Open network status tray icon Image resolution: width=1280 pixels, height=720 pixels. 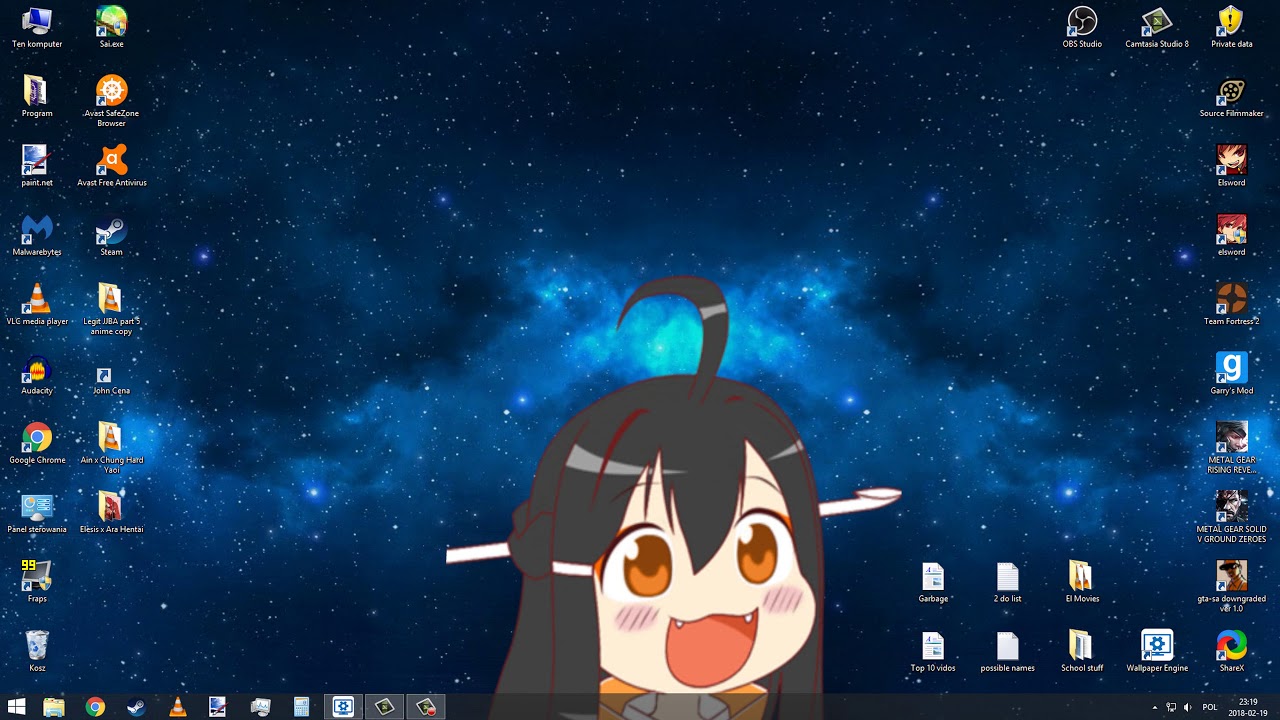pyautogui.click(x=1171, y=707)
